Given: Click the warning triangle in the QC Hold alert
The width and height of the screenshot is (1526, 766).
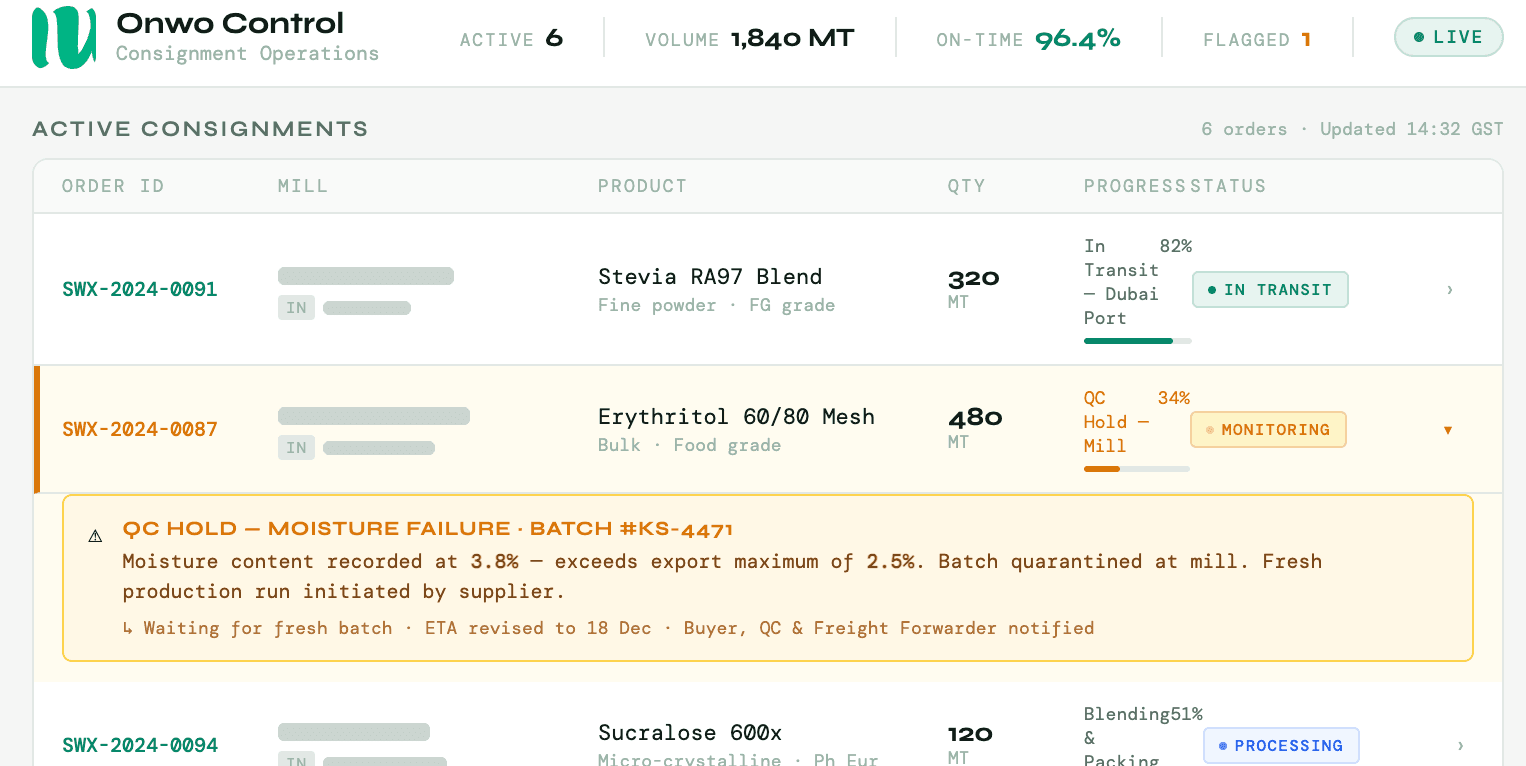Looking at the screenshot, I should point(95,535).
